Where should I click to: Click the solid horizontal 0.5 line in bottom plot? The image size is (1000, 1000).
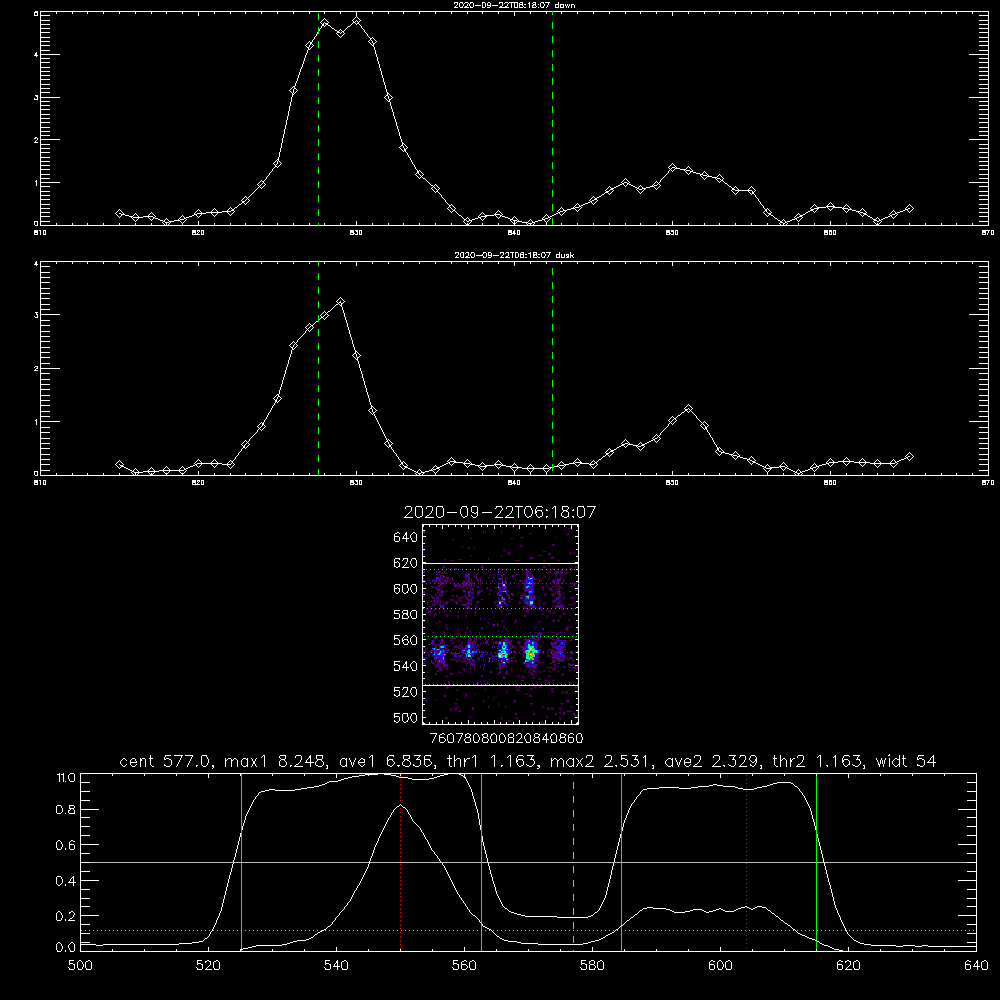(x=528, y=862)
